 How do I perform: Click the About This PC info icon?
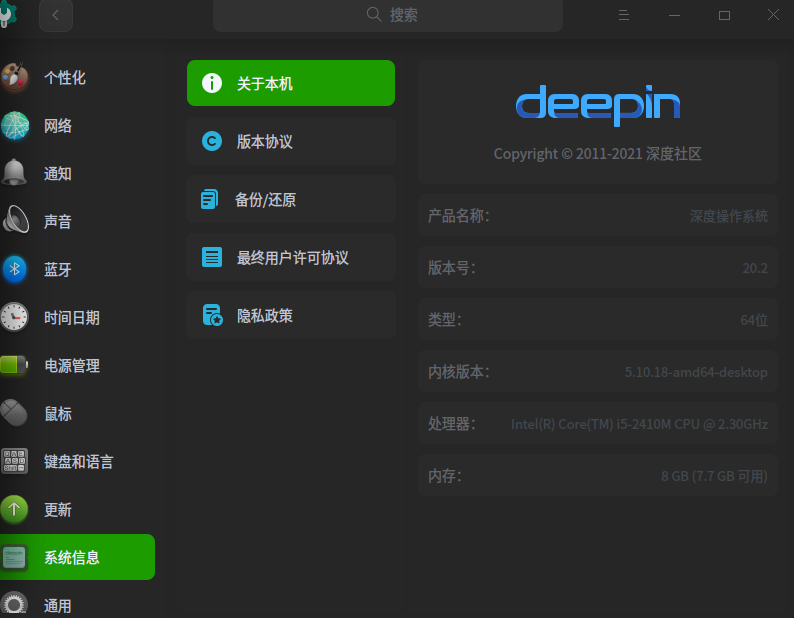[x=212, y=83]
